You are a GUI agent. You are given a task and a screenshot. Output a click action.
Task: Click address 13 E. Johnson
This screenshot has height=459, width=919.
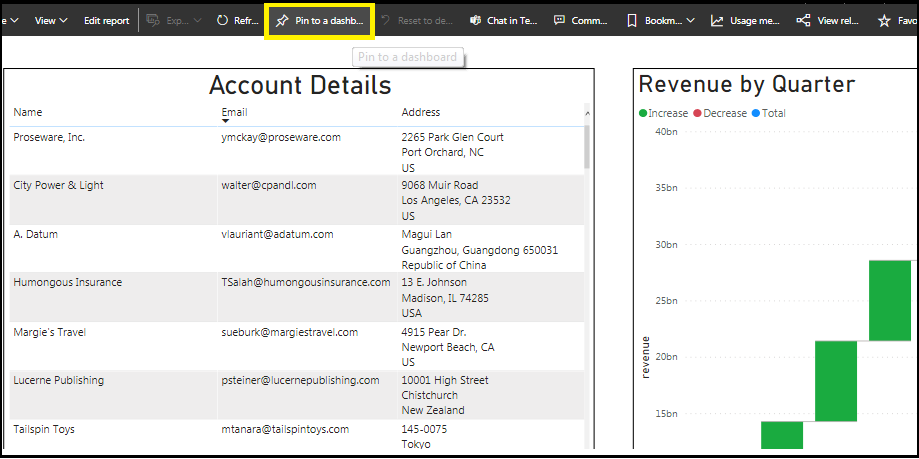434,283
